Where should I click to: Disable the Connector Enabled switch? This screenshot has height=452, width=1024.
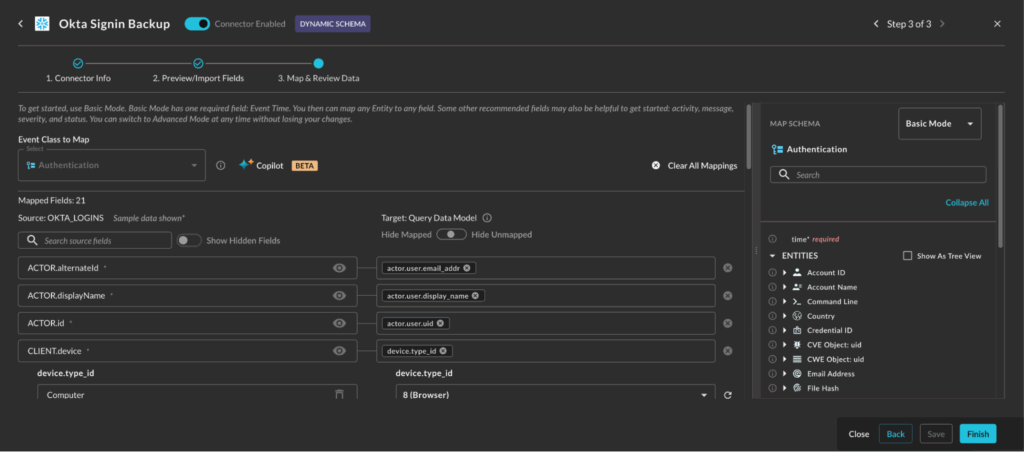pyautogui.click(x=197, y=24)
